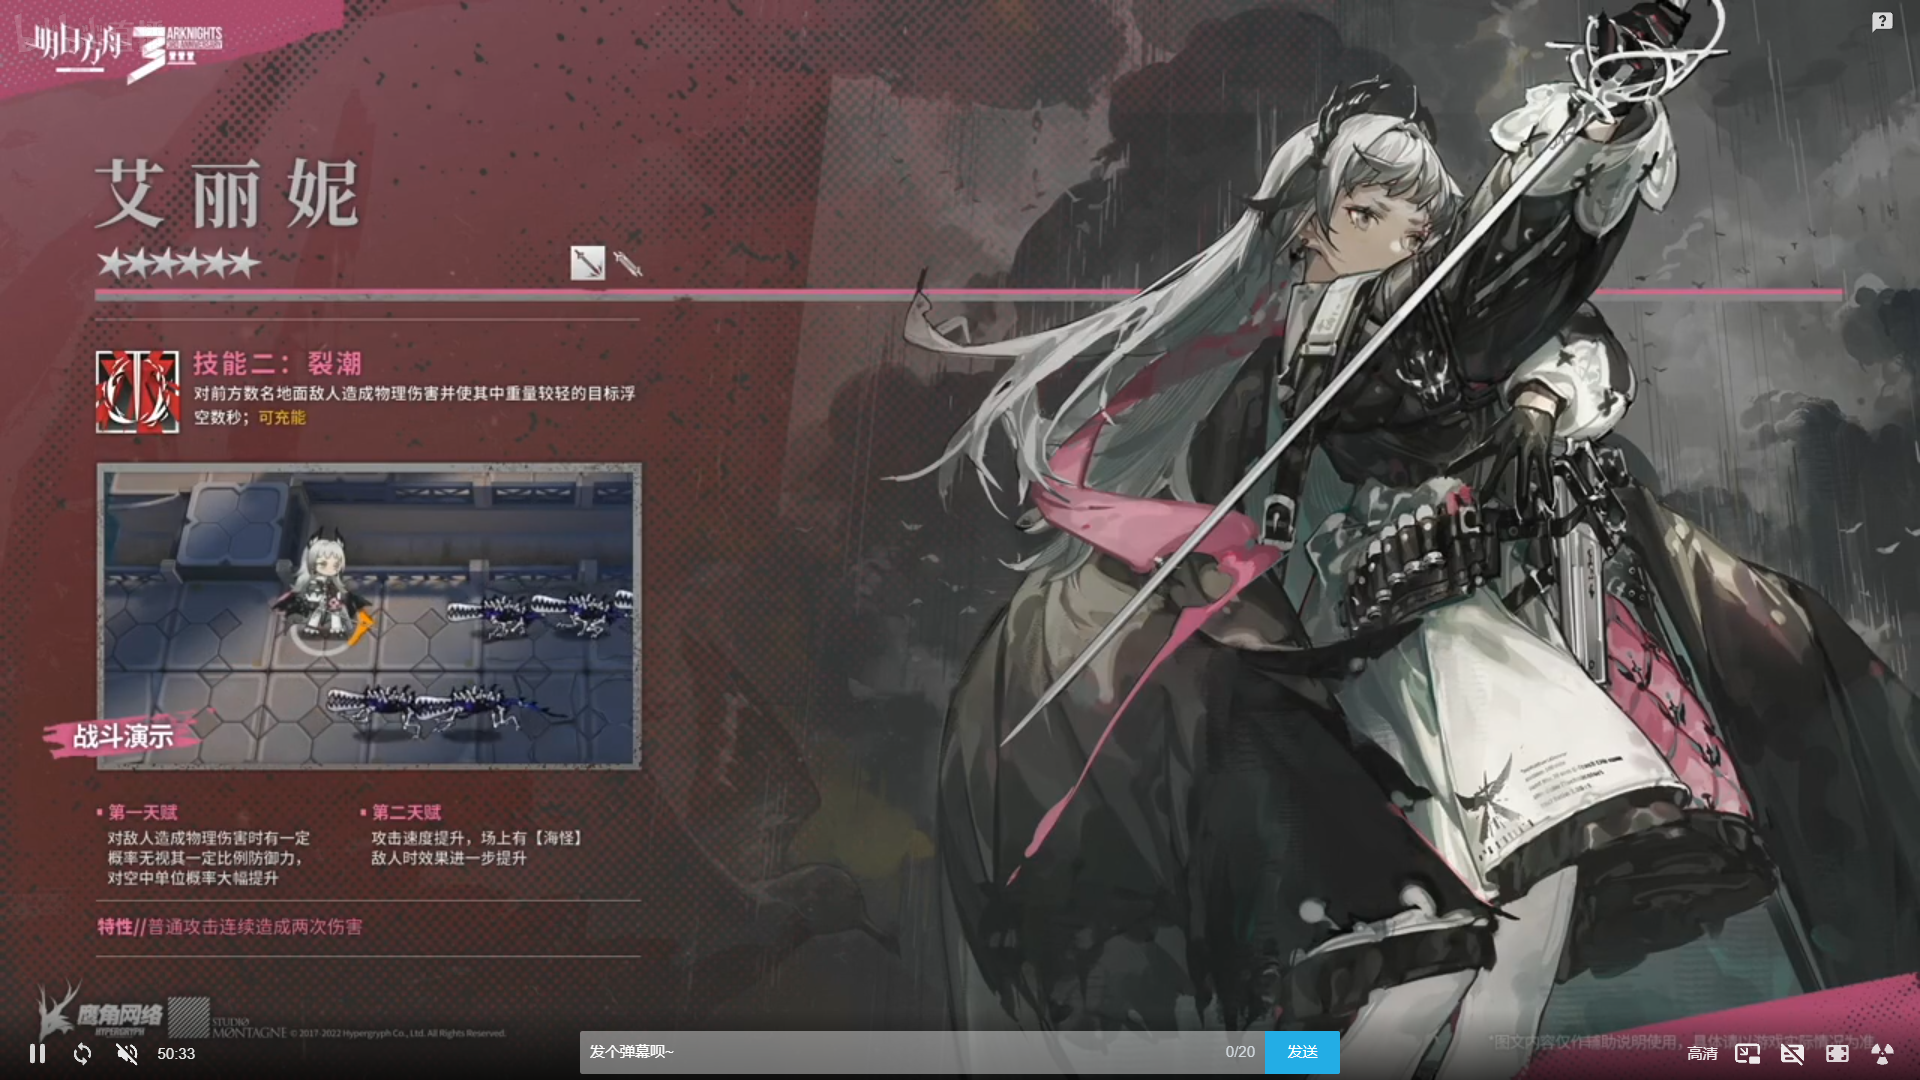1920x1080 pixels.
Task: Focus the 发个弹幕呗~ danmaku input field
Action: pyautogui.click(x=922, y=1052)
